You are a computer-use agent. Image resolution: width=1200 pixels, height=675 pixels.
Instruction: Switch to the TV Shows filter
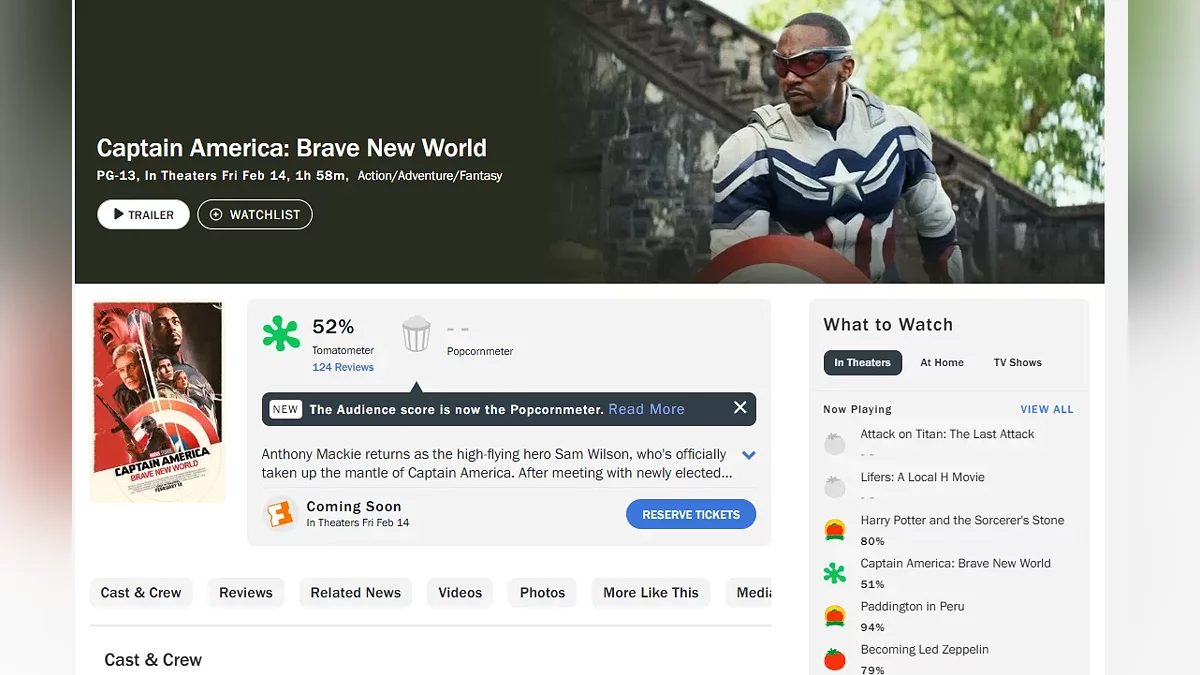(1017, 363)
